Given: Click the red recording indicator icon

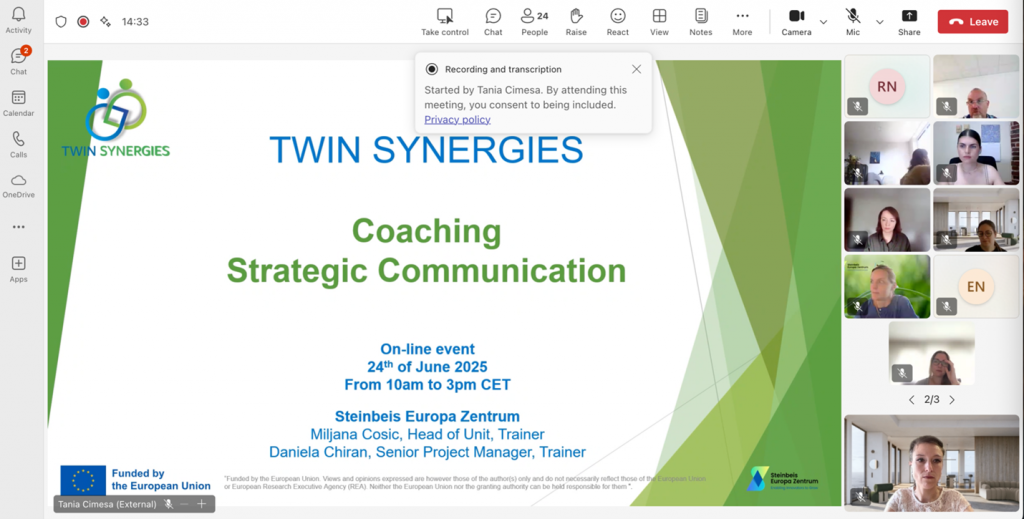Looking at the screenshot, I should (83, 22).
